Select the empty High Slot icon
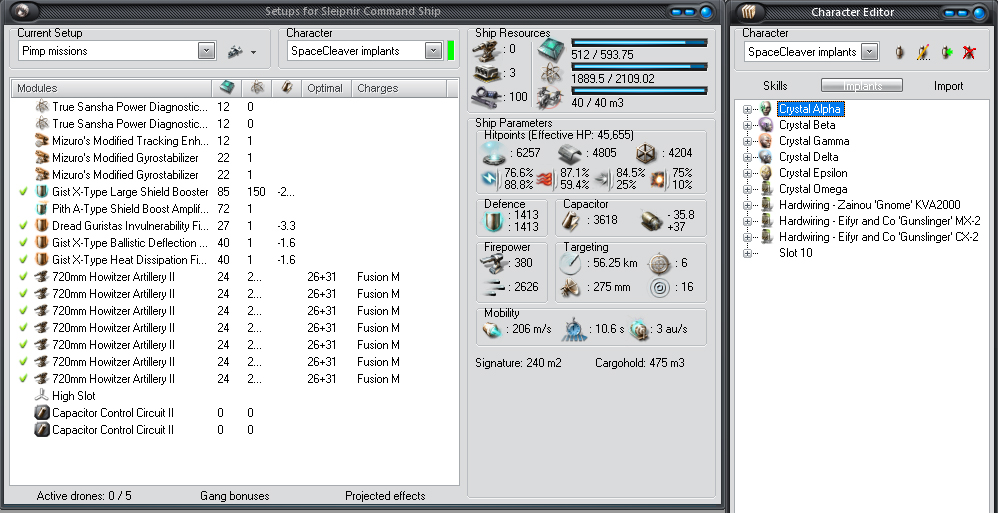This screenshot has width=998, height=513. pyautogui.click(x=42, y=396)
